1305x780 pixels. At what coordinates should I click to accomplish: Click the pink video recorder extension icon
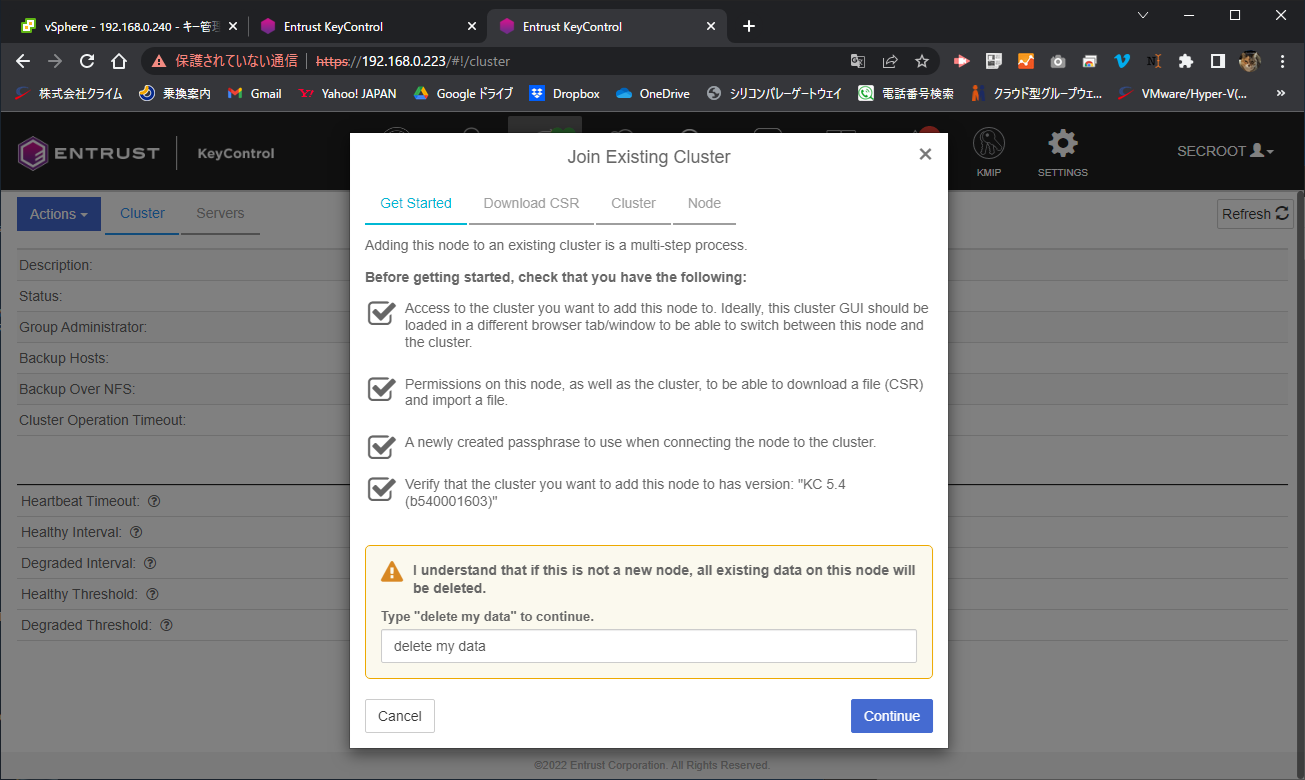point(961,61)
